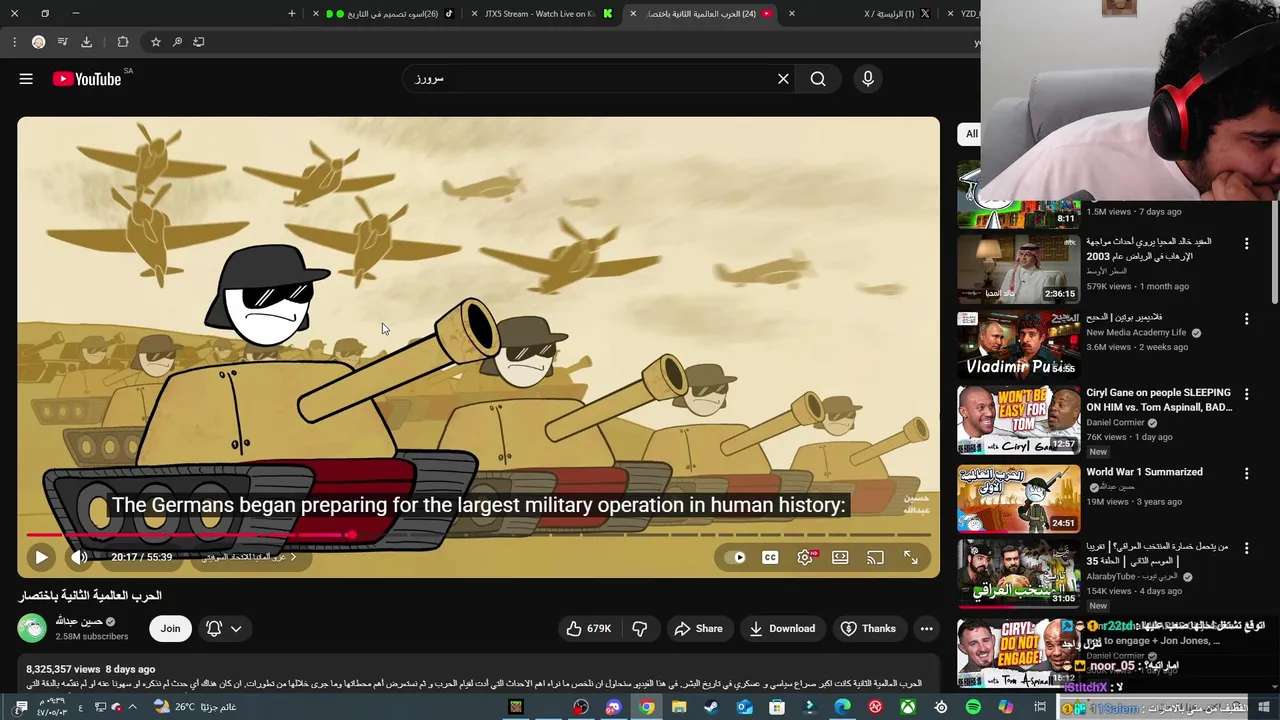Open the YouTube hamburger guide menu

26,79
